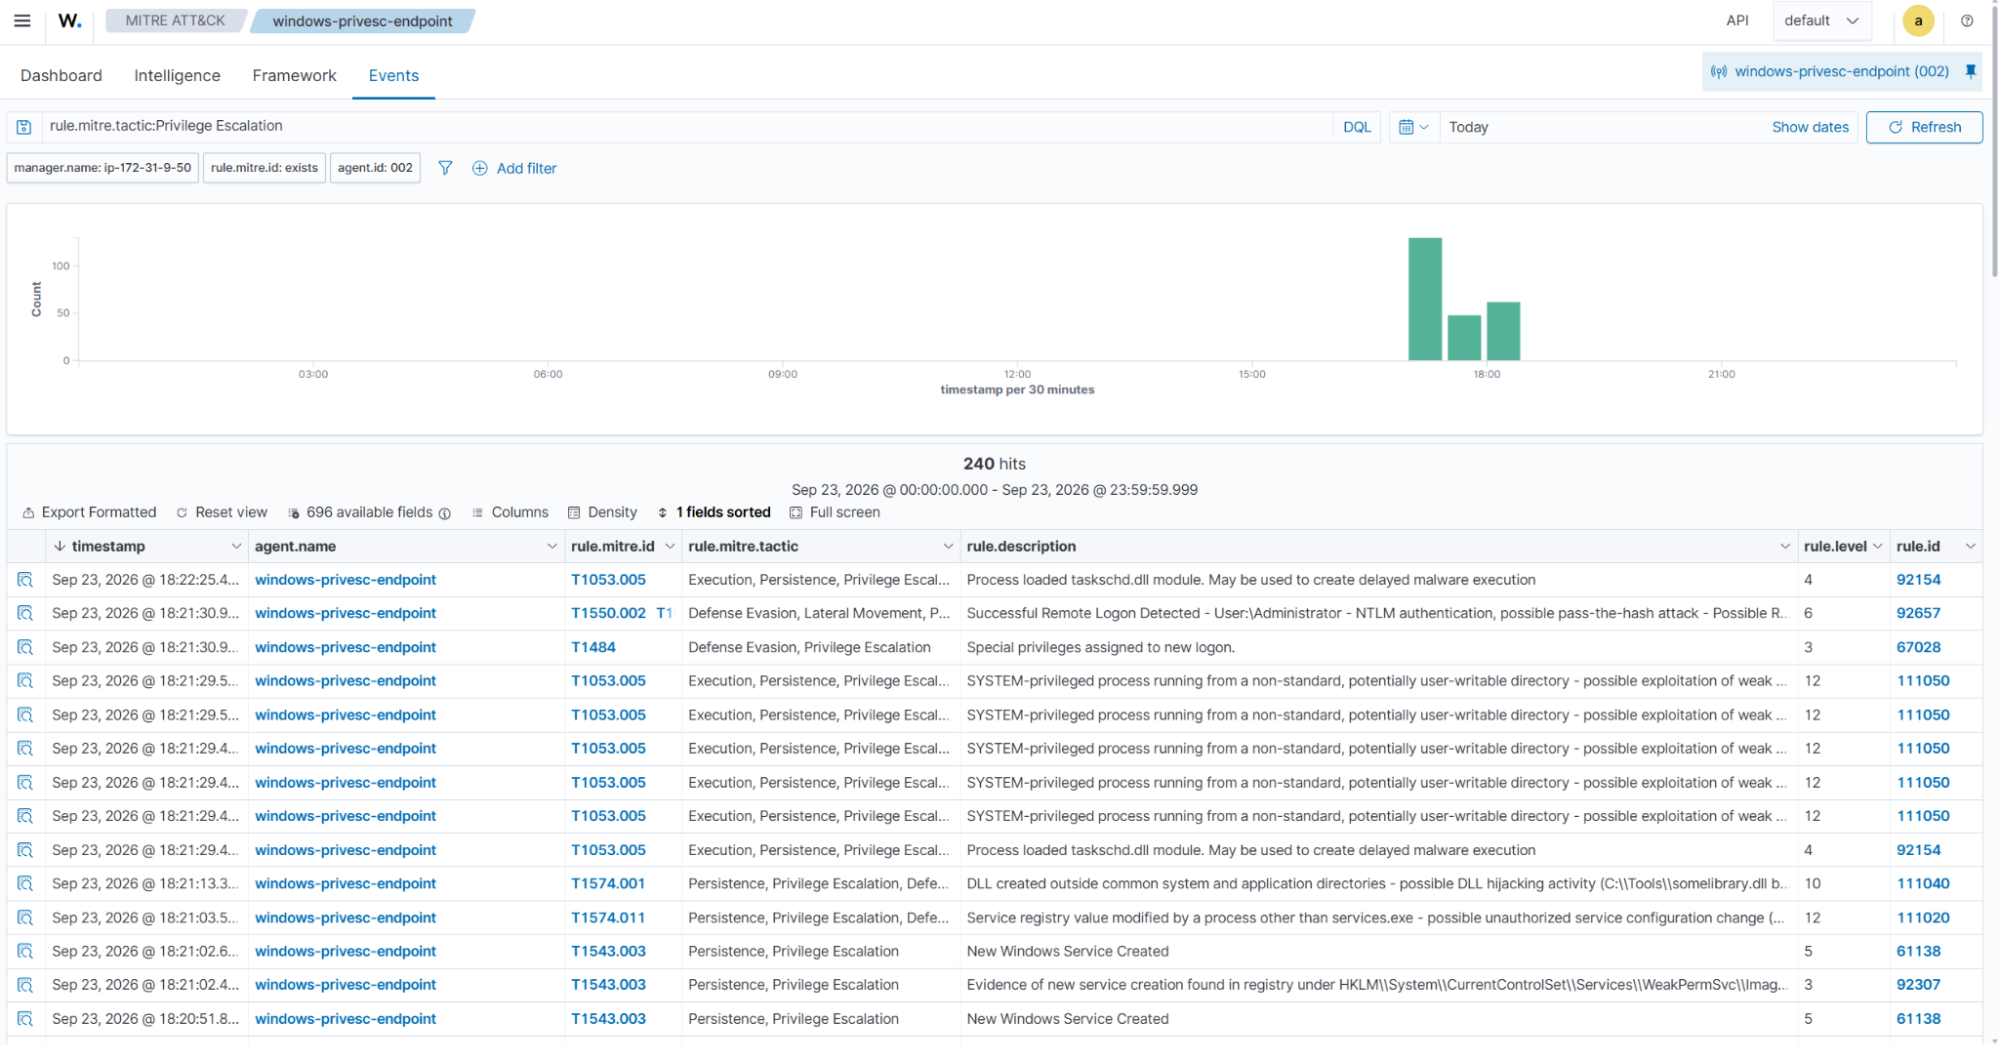Open rule.mitre.tactic column header menu
1999x1046 pixels.
tap(948, 546)
